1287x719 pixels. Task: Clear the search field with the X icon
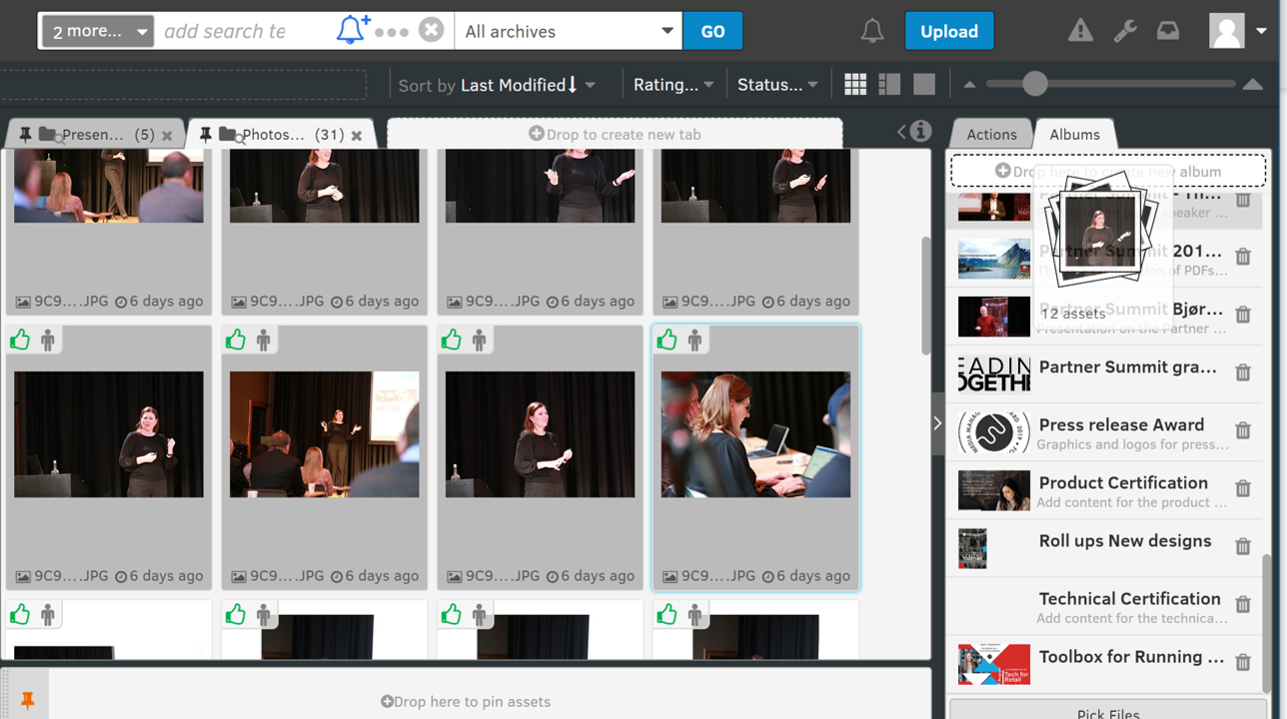pyautogui.click(x=431, y=31)
